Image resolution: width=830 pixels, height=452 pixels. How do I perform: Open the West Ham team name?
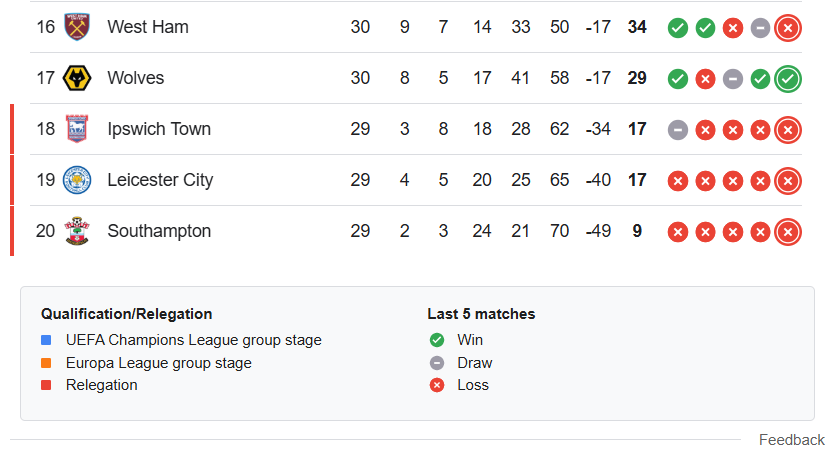(148, 27)
